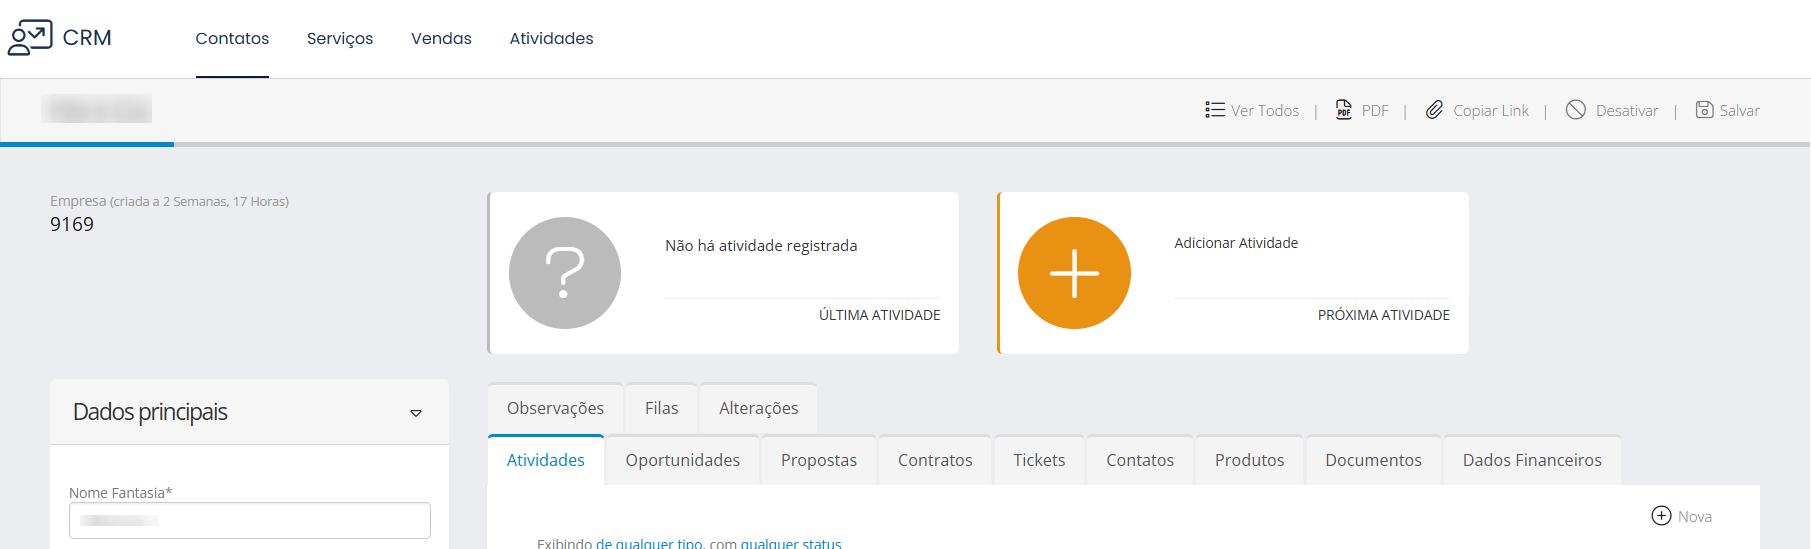This screenshot has width=1811, height=549.
Task: Click the CRM logo icon
Action: (30, 38)
